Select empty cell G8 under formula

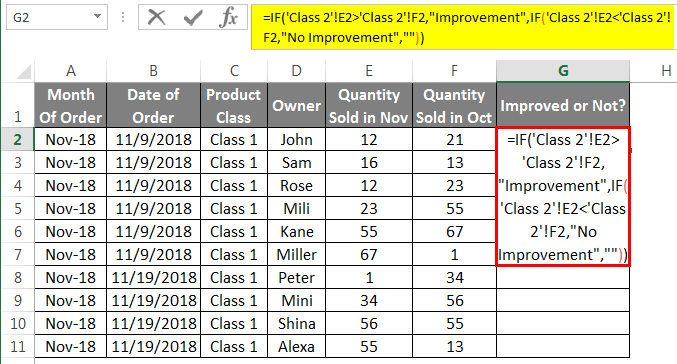563,277
